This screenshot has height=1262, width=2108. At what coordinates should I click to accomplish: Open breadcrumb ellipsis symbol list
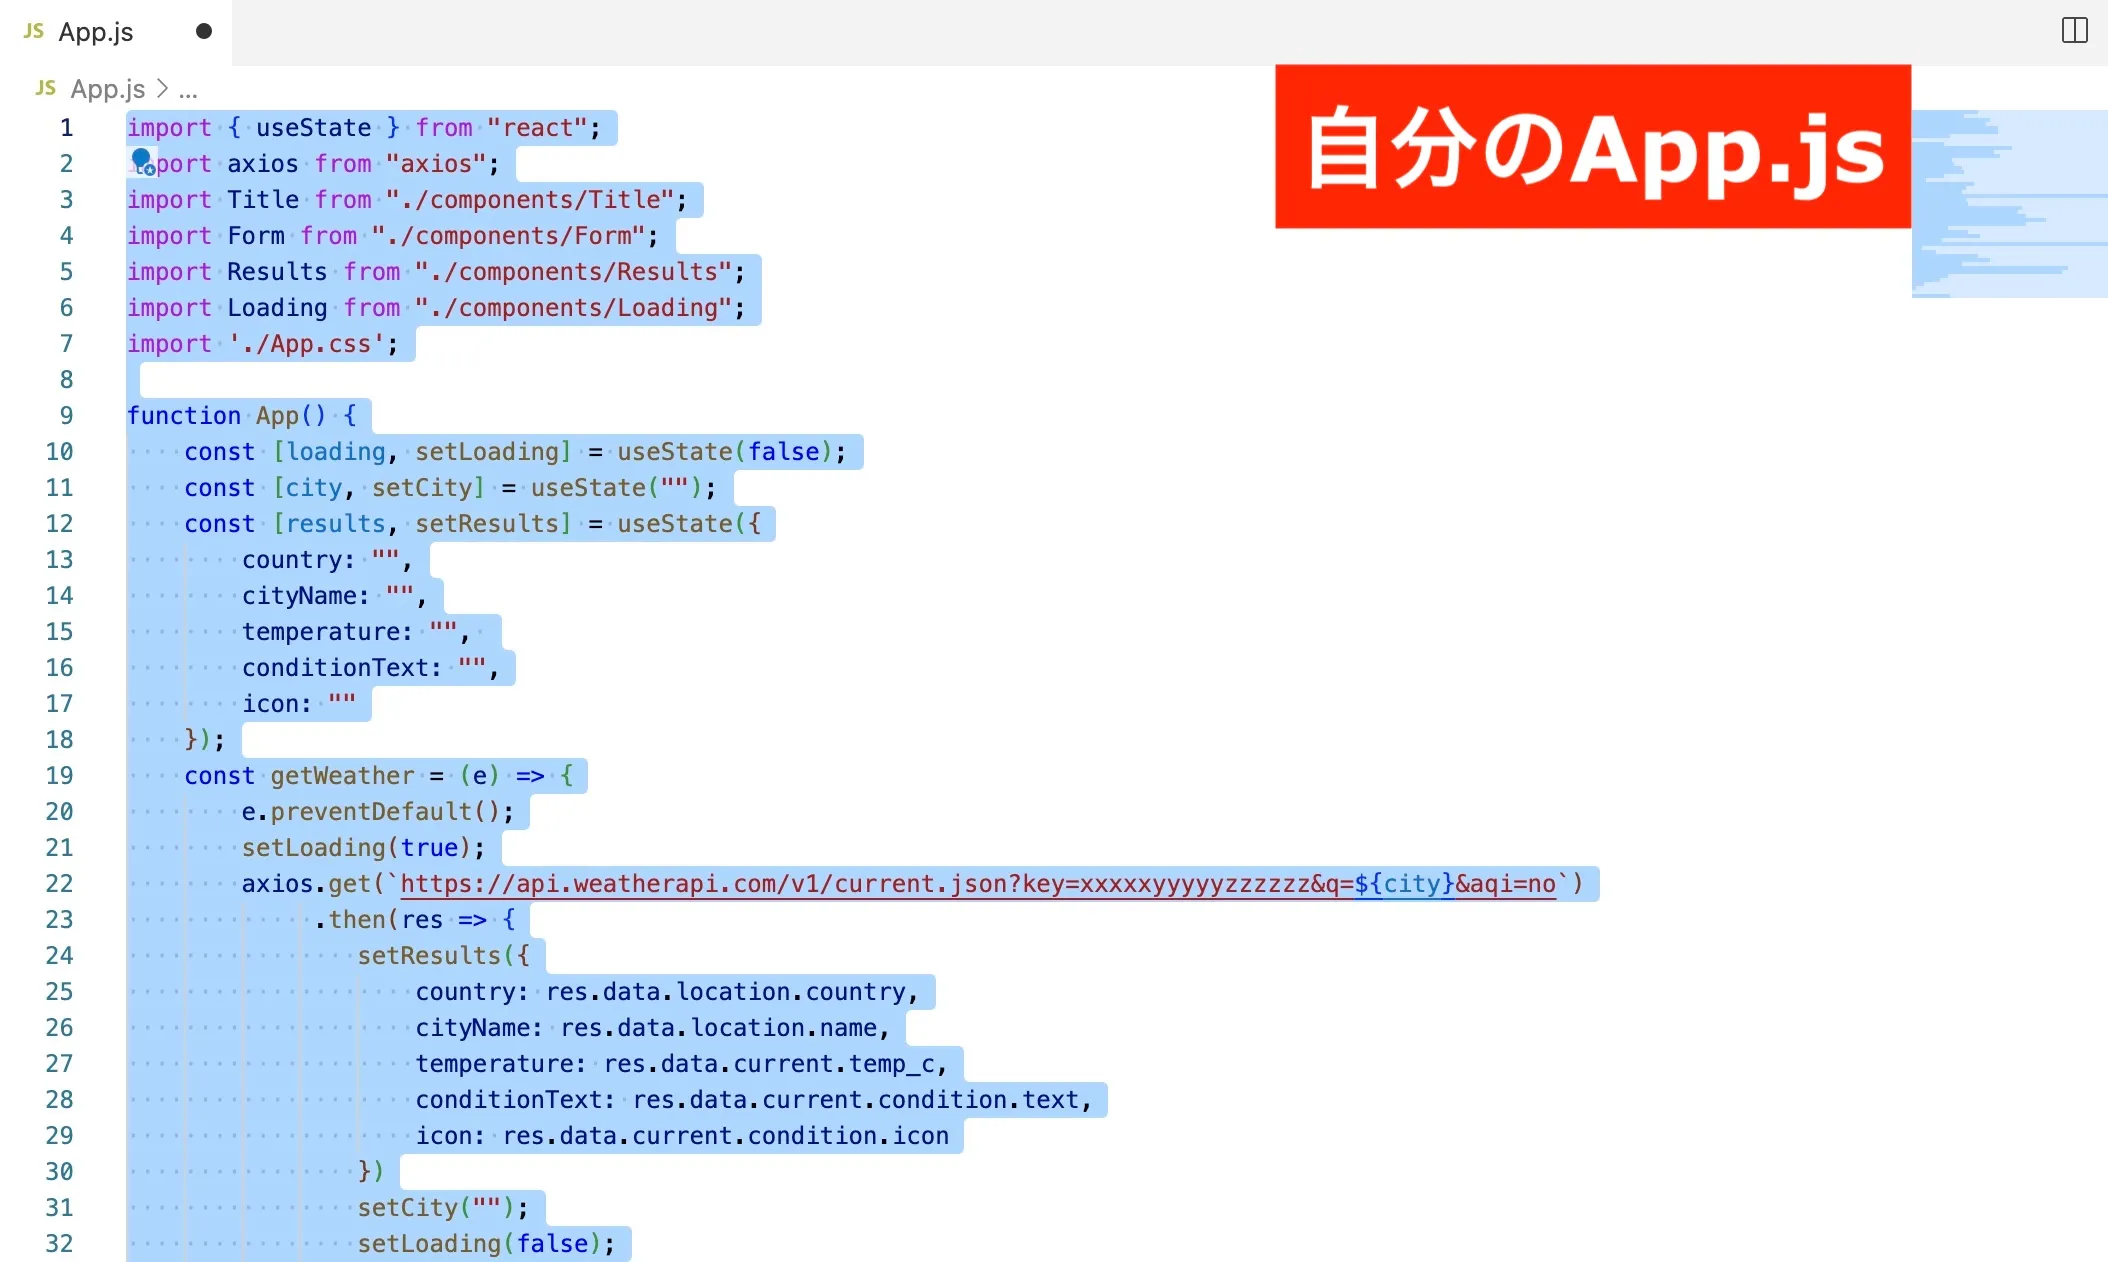pos(188,89)
